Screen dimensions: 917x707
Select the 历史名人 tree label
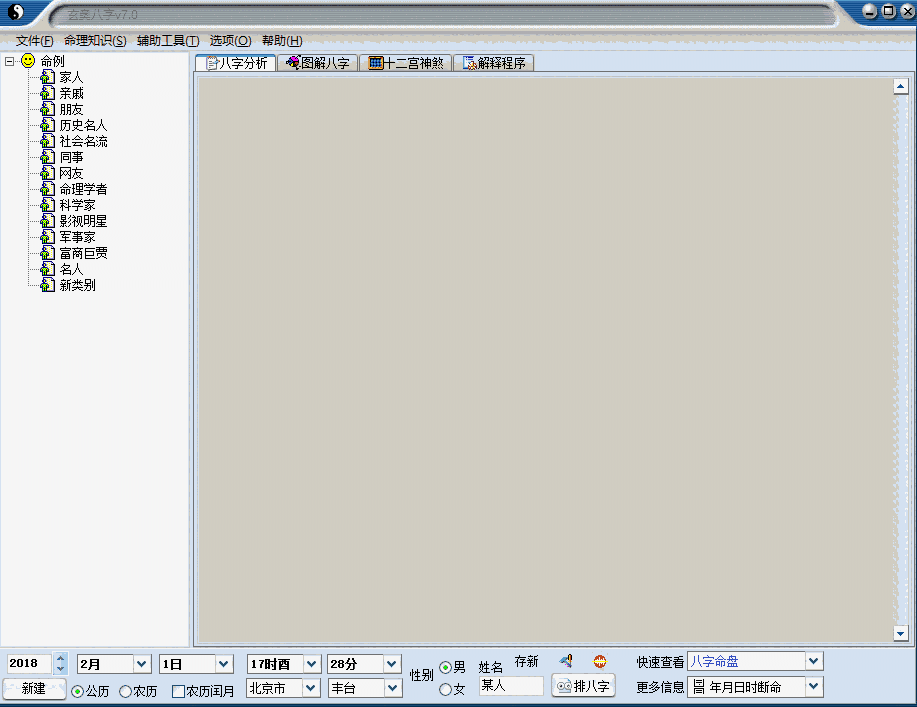point(83,125)
